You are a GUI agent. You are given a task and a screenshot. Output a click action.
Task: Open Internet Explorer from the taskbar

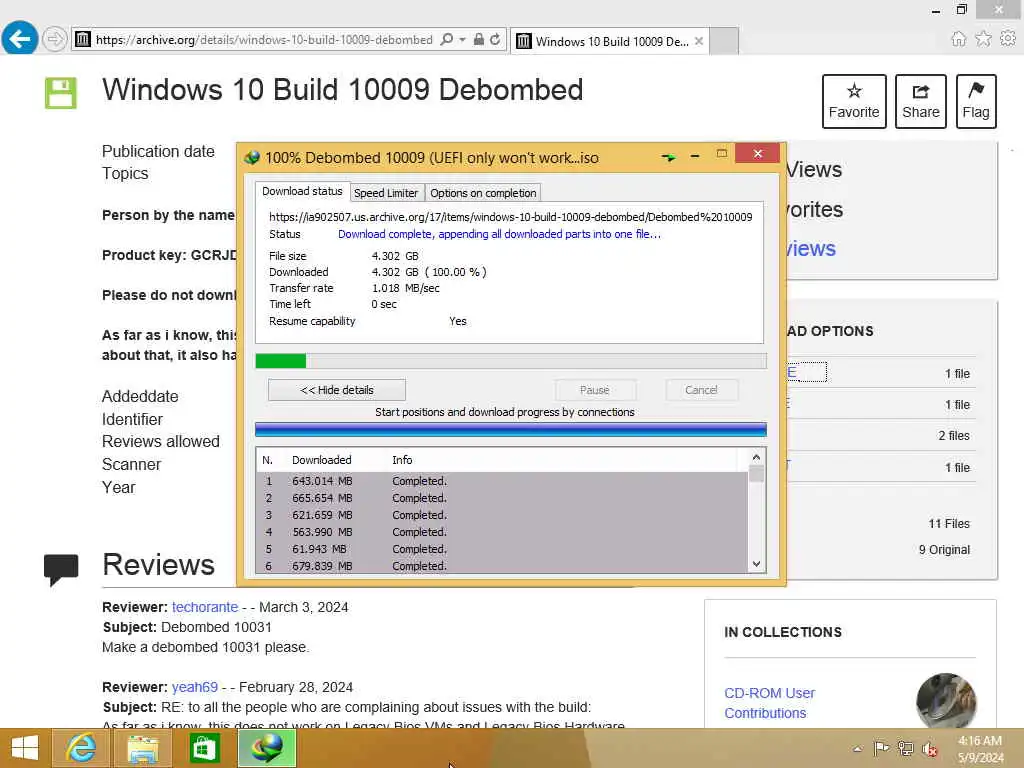(x=80, y=748)
